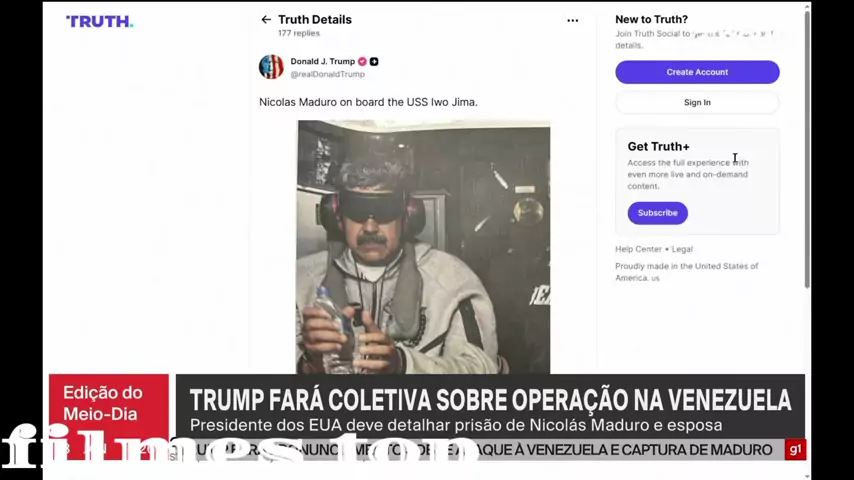This screenshot has width=854, height=480.
Task: Click the verified checkmark badge
Action: 362,62
